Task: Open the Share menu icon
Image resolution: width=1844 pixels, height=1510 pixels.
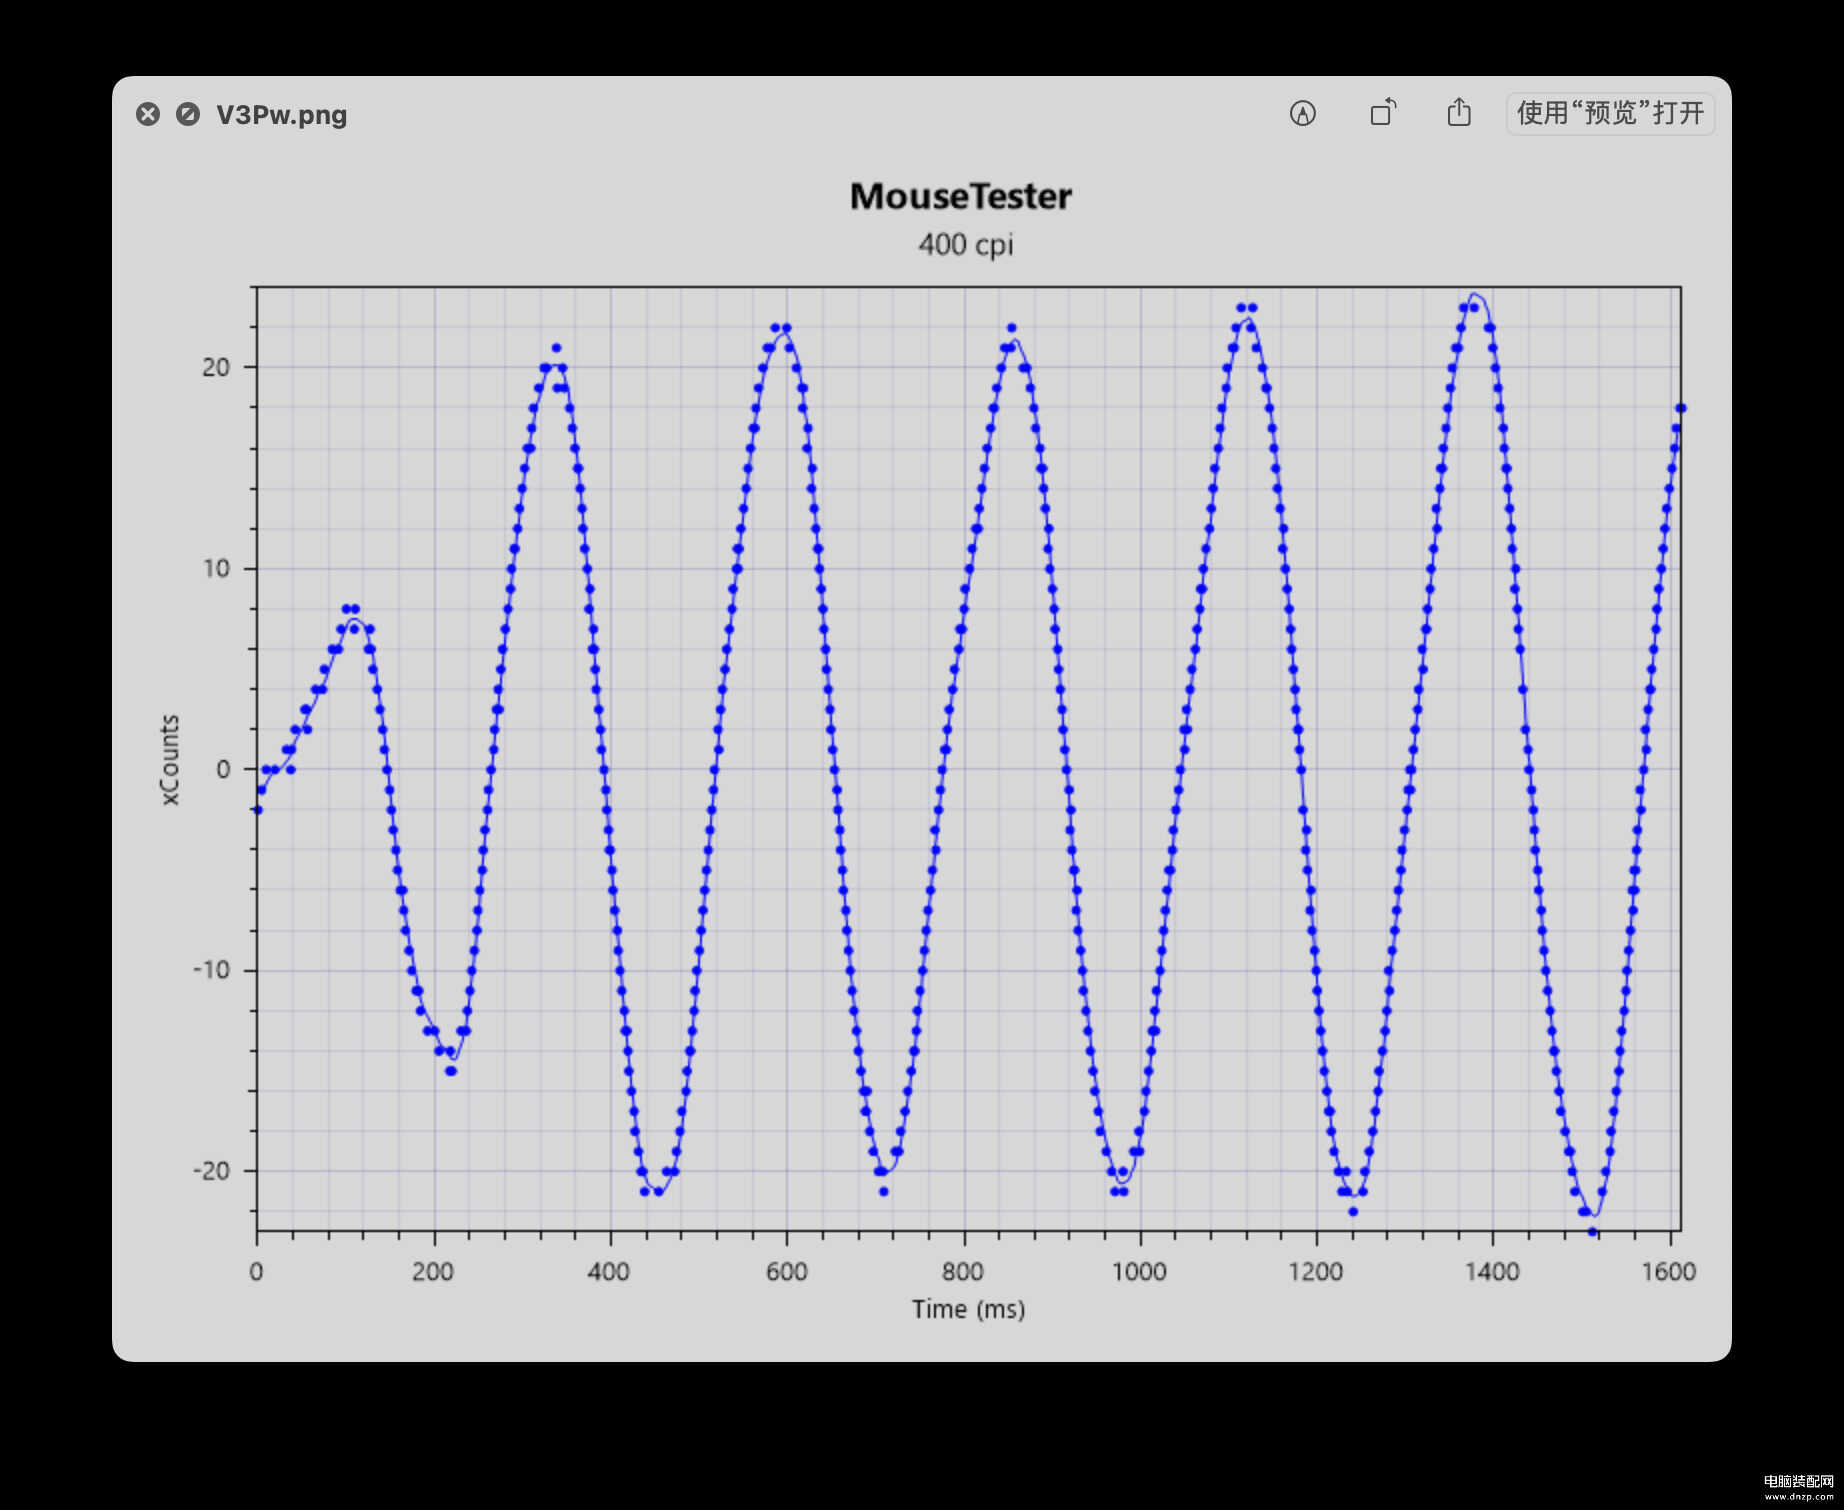Action: 1459,111
